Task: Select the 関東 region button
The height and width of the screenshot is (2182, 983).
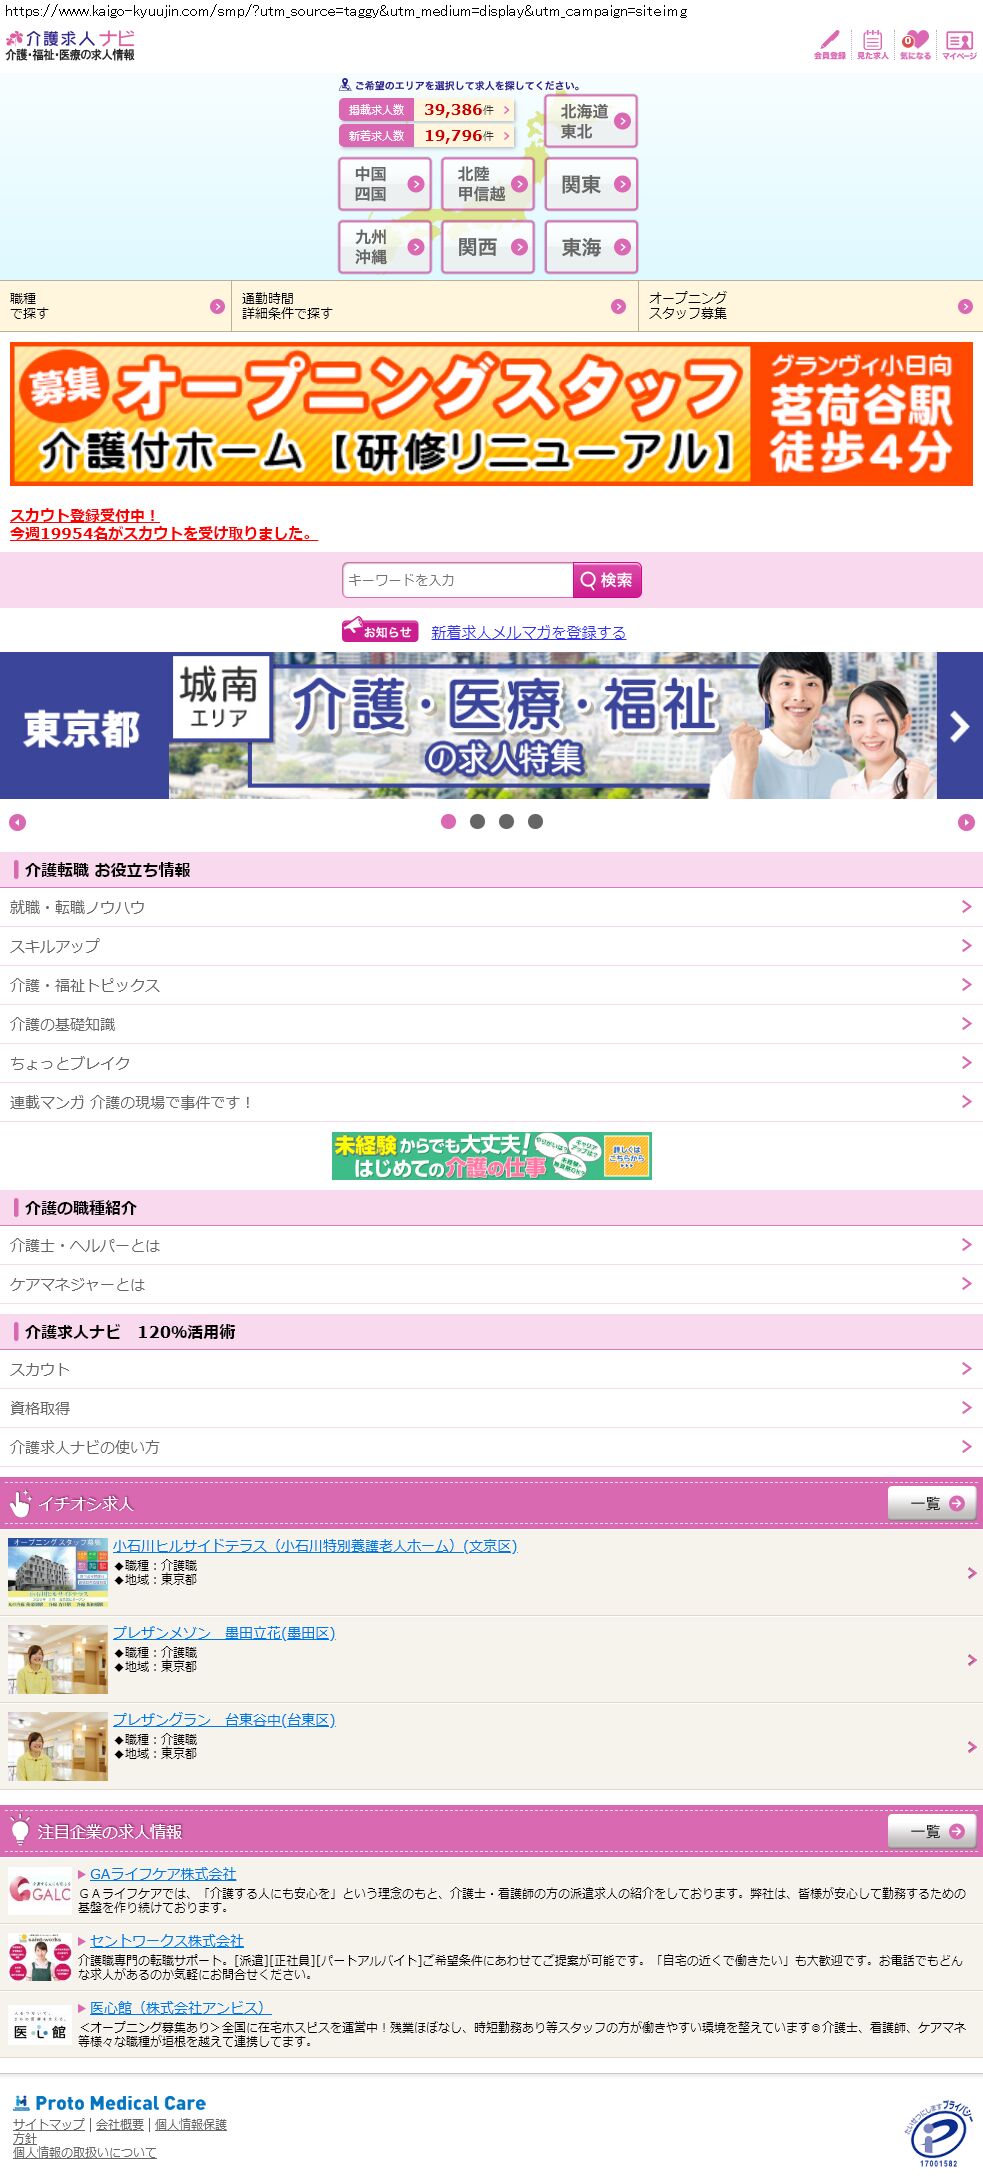Action: (591, 184)
